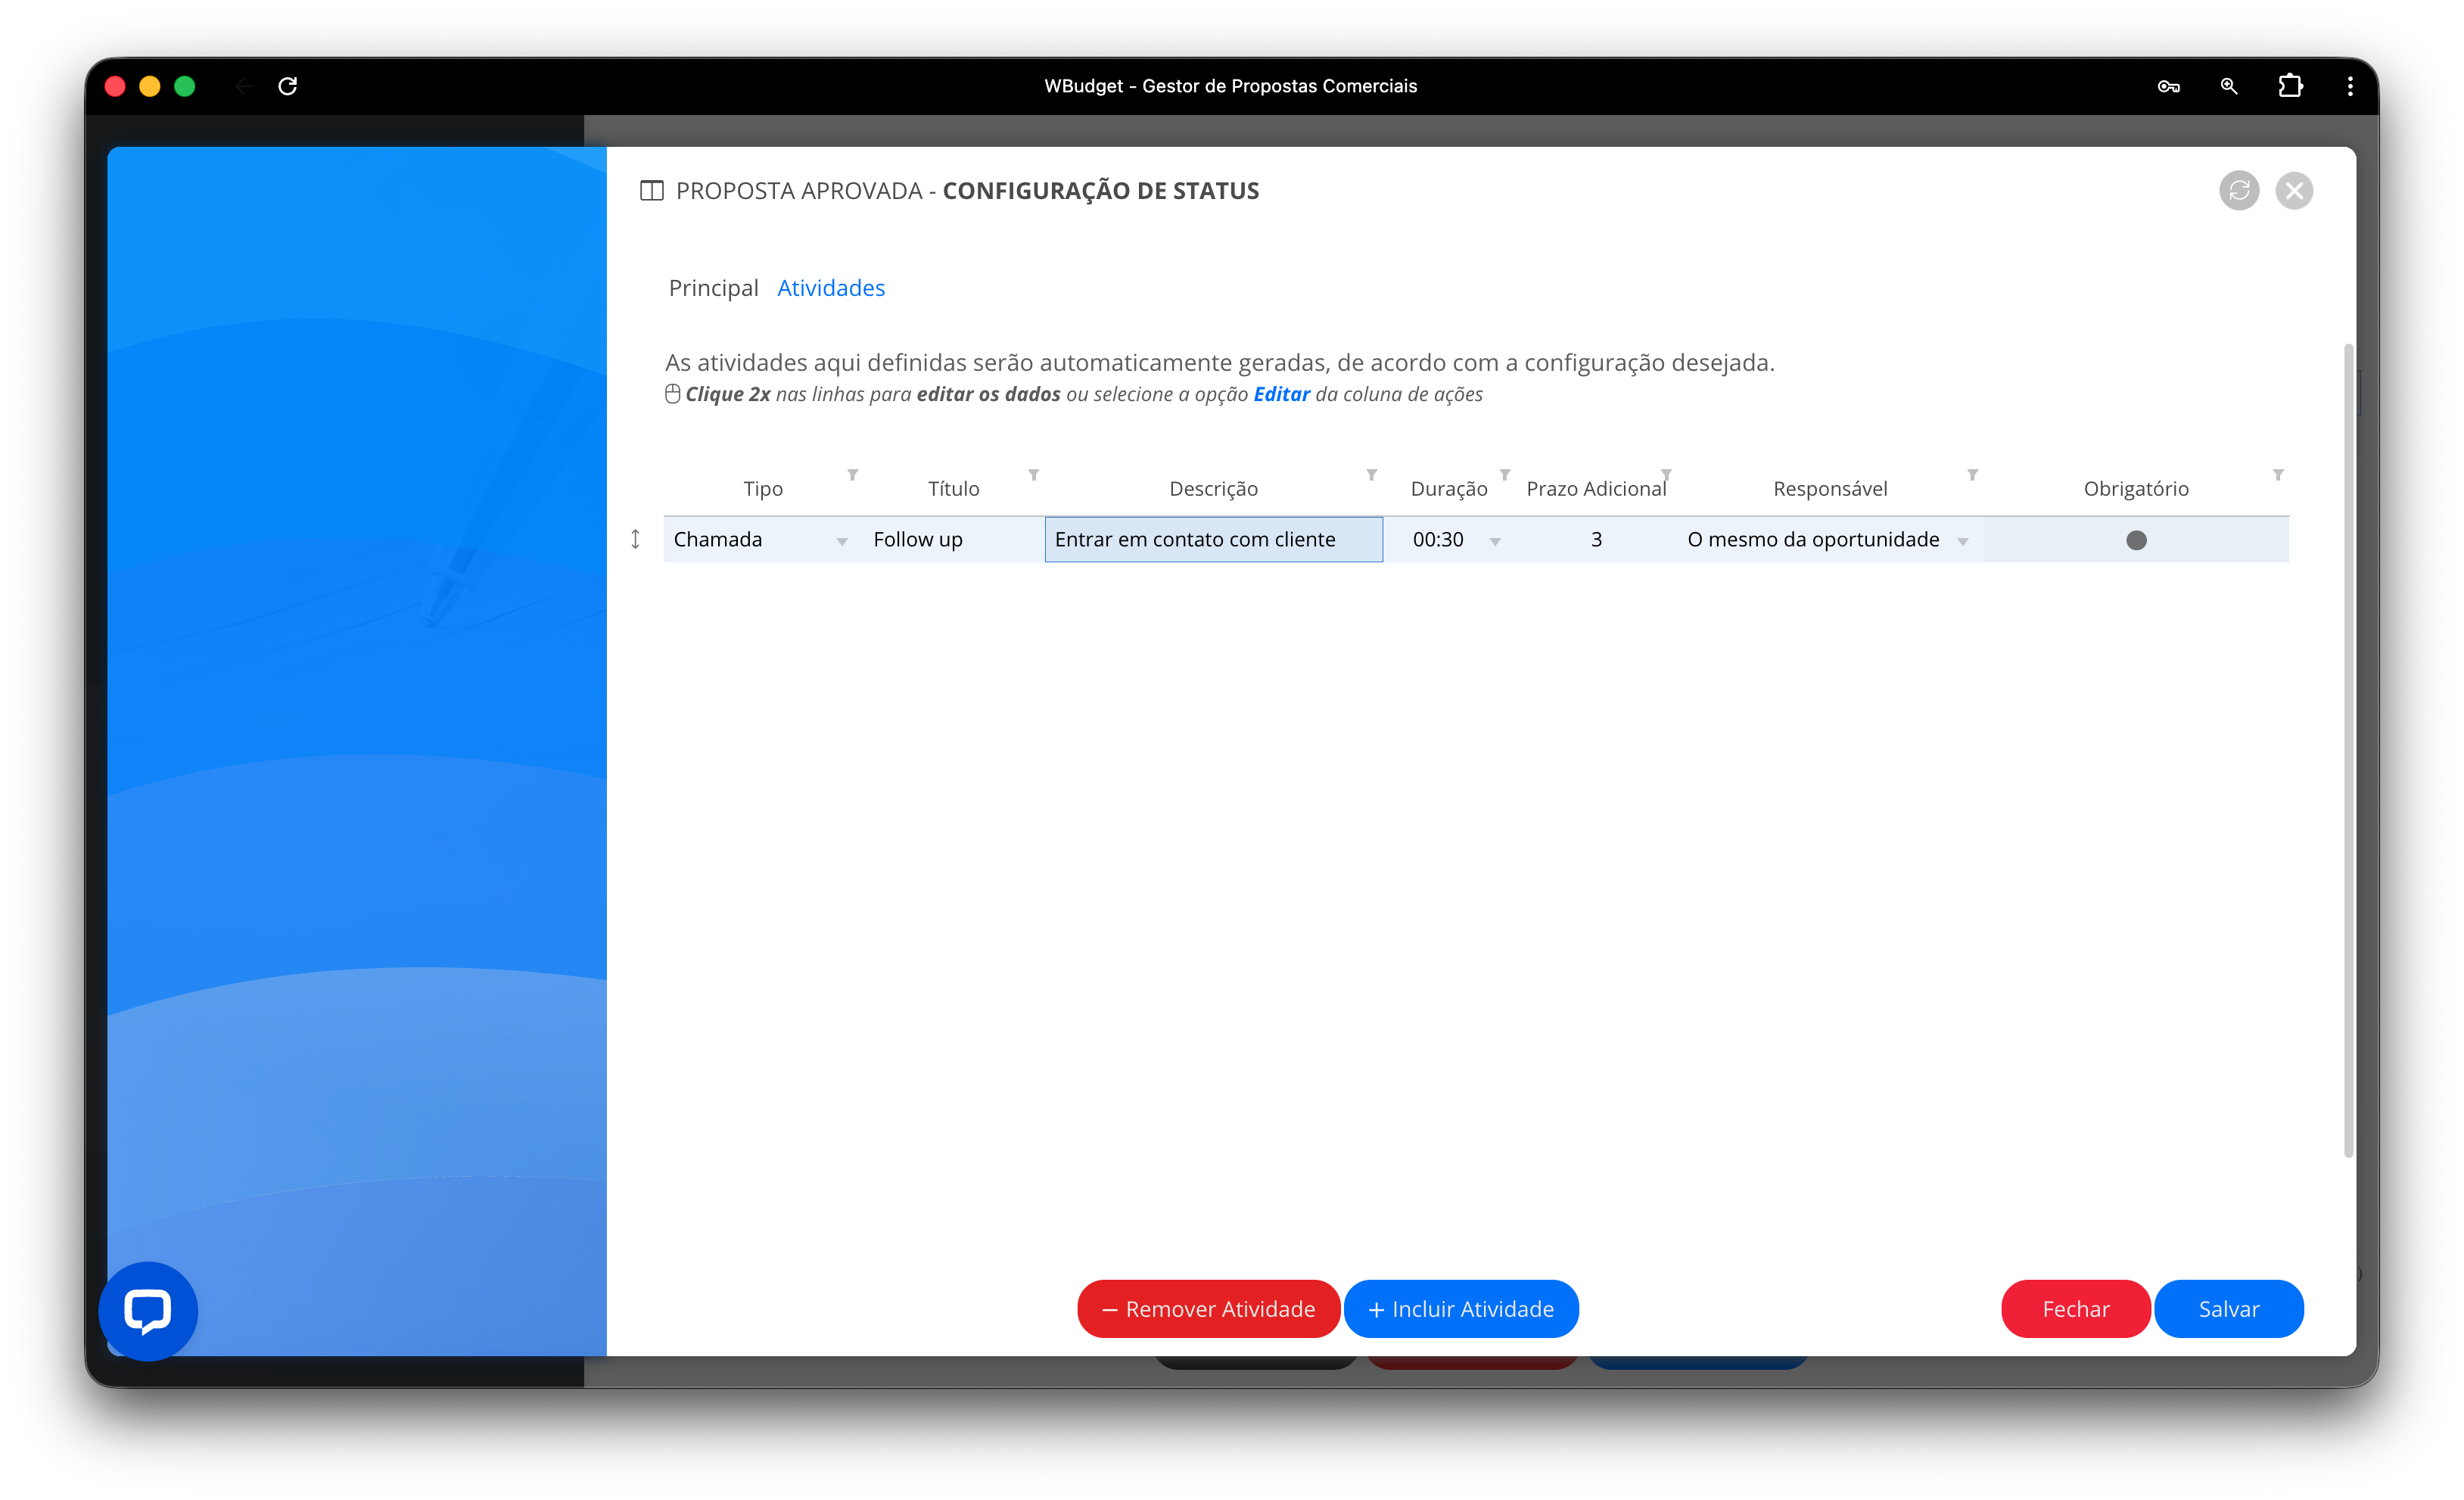Click the browser reload page icon
The height and width of the screenshot is (1500, 2464).
coord(288,86)
